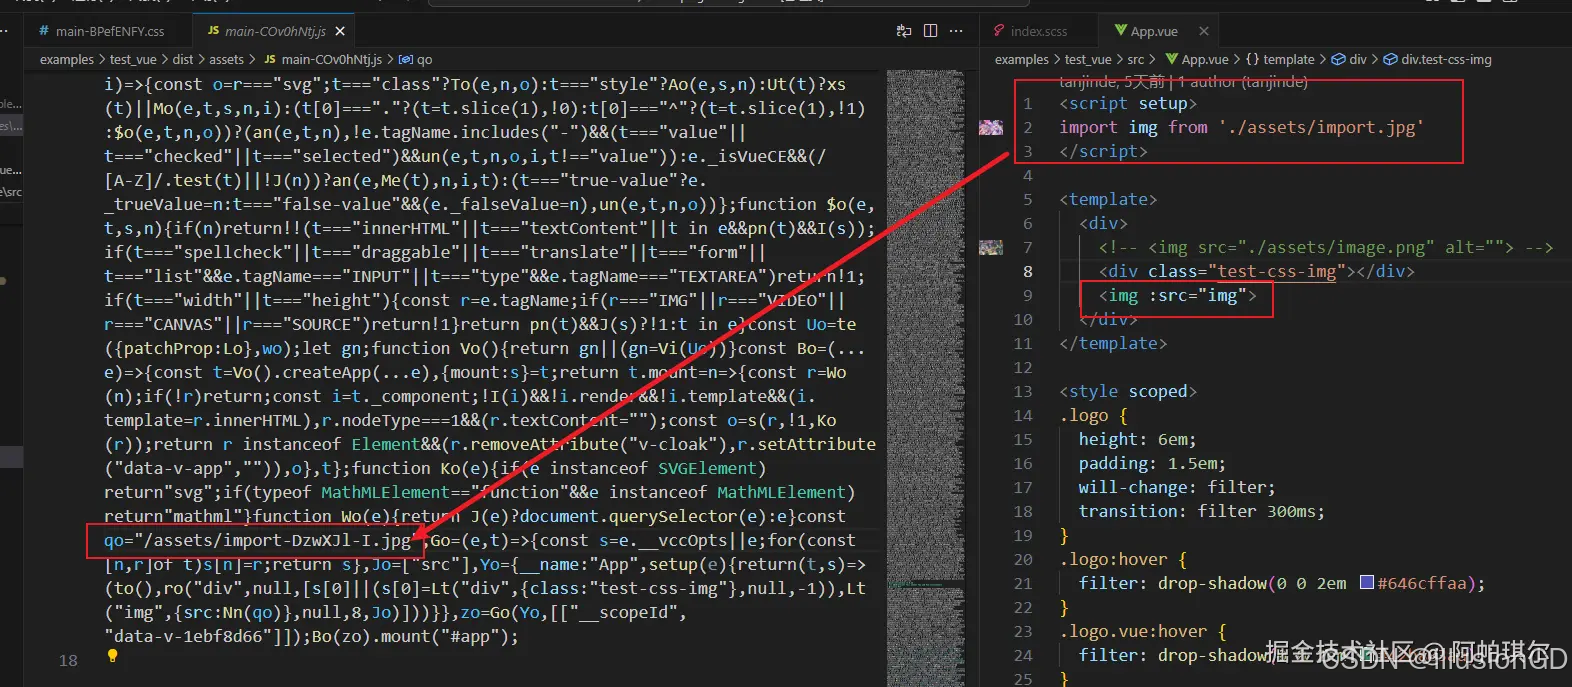This screenshot has width=1572, height=687.
Task: Click the Vue logo icon on App.vue tab
Action: (1120, 31)
